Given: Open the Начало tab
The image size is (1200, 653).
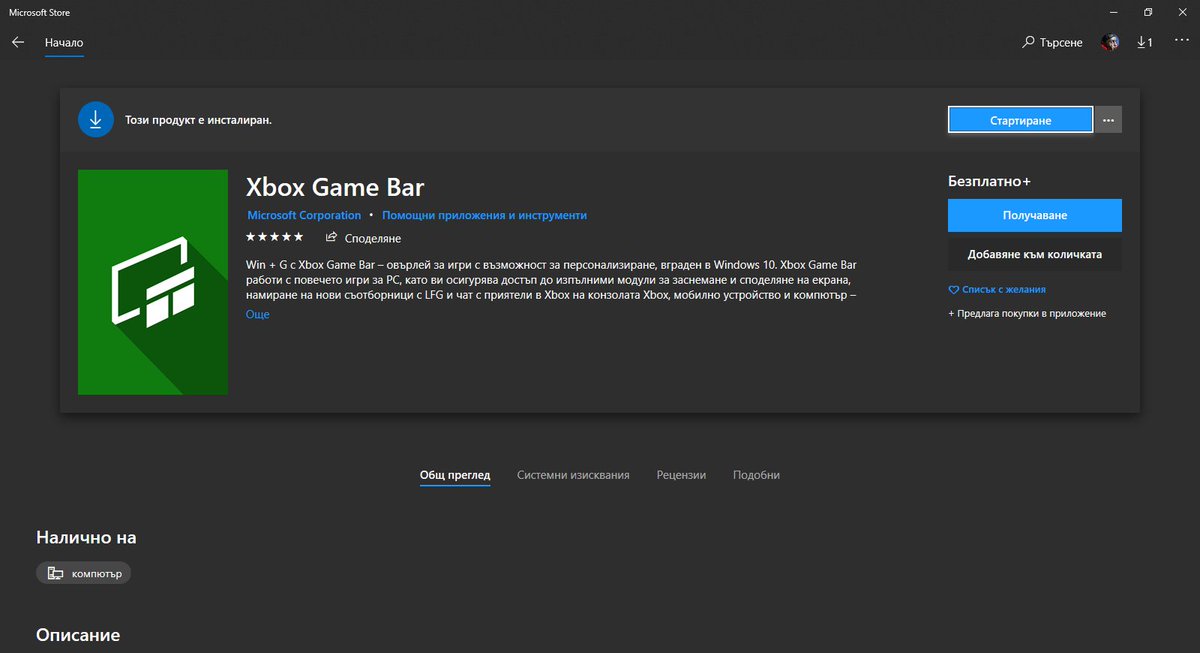Looking at the screenshot, I should click(64, 43).
